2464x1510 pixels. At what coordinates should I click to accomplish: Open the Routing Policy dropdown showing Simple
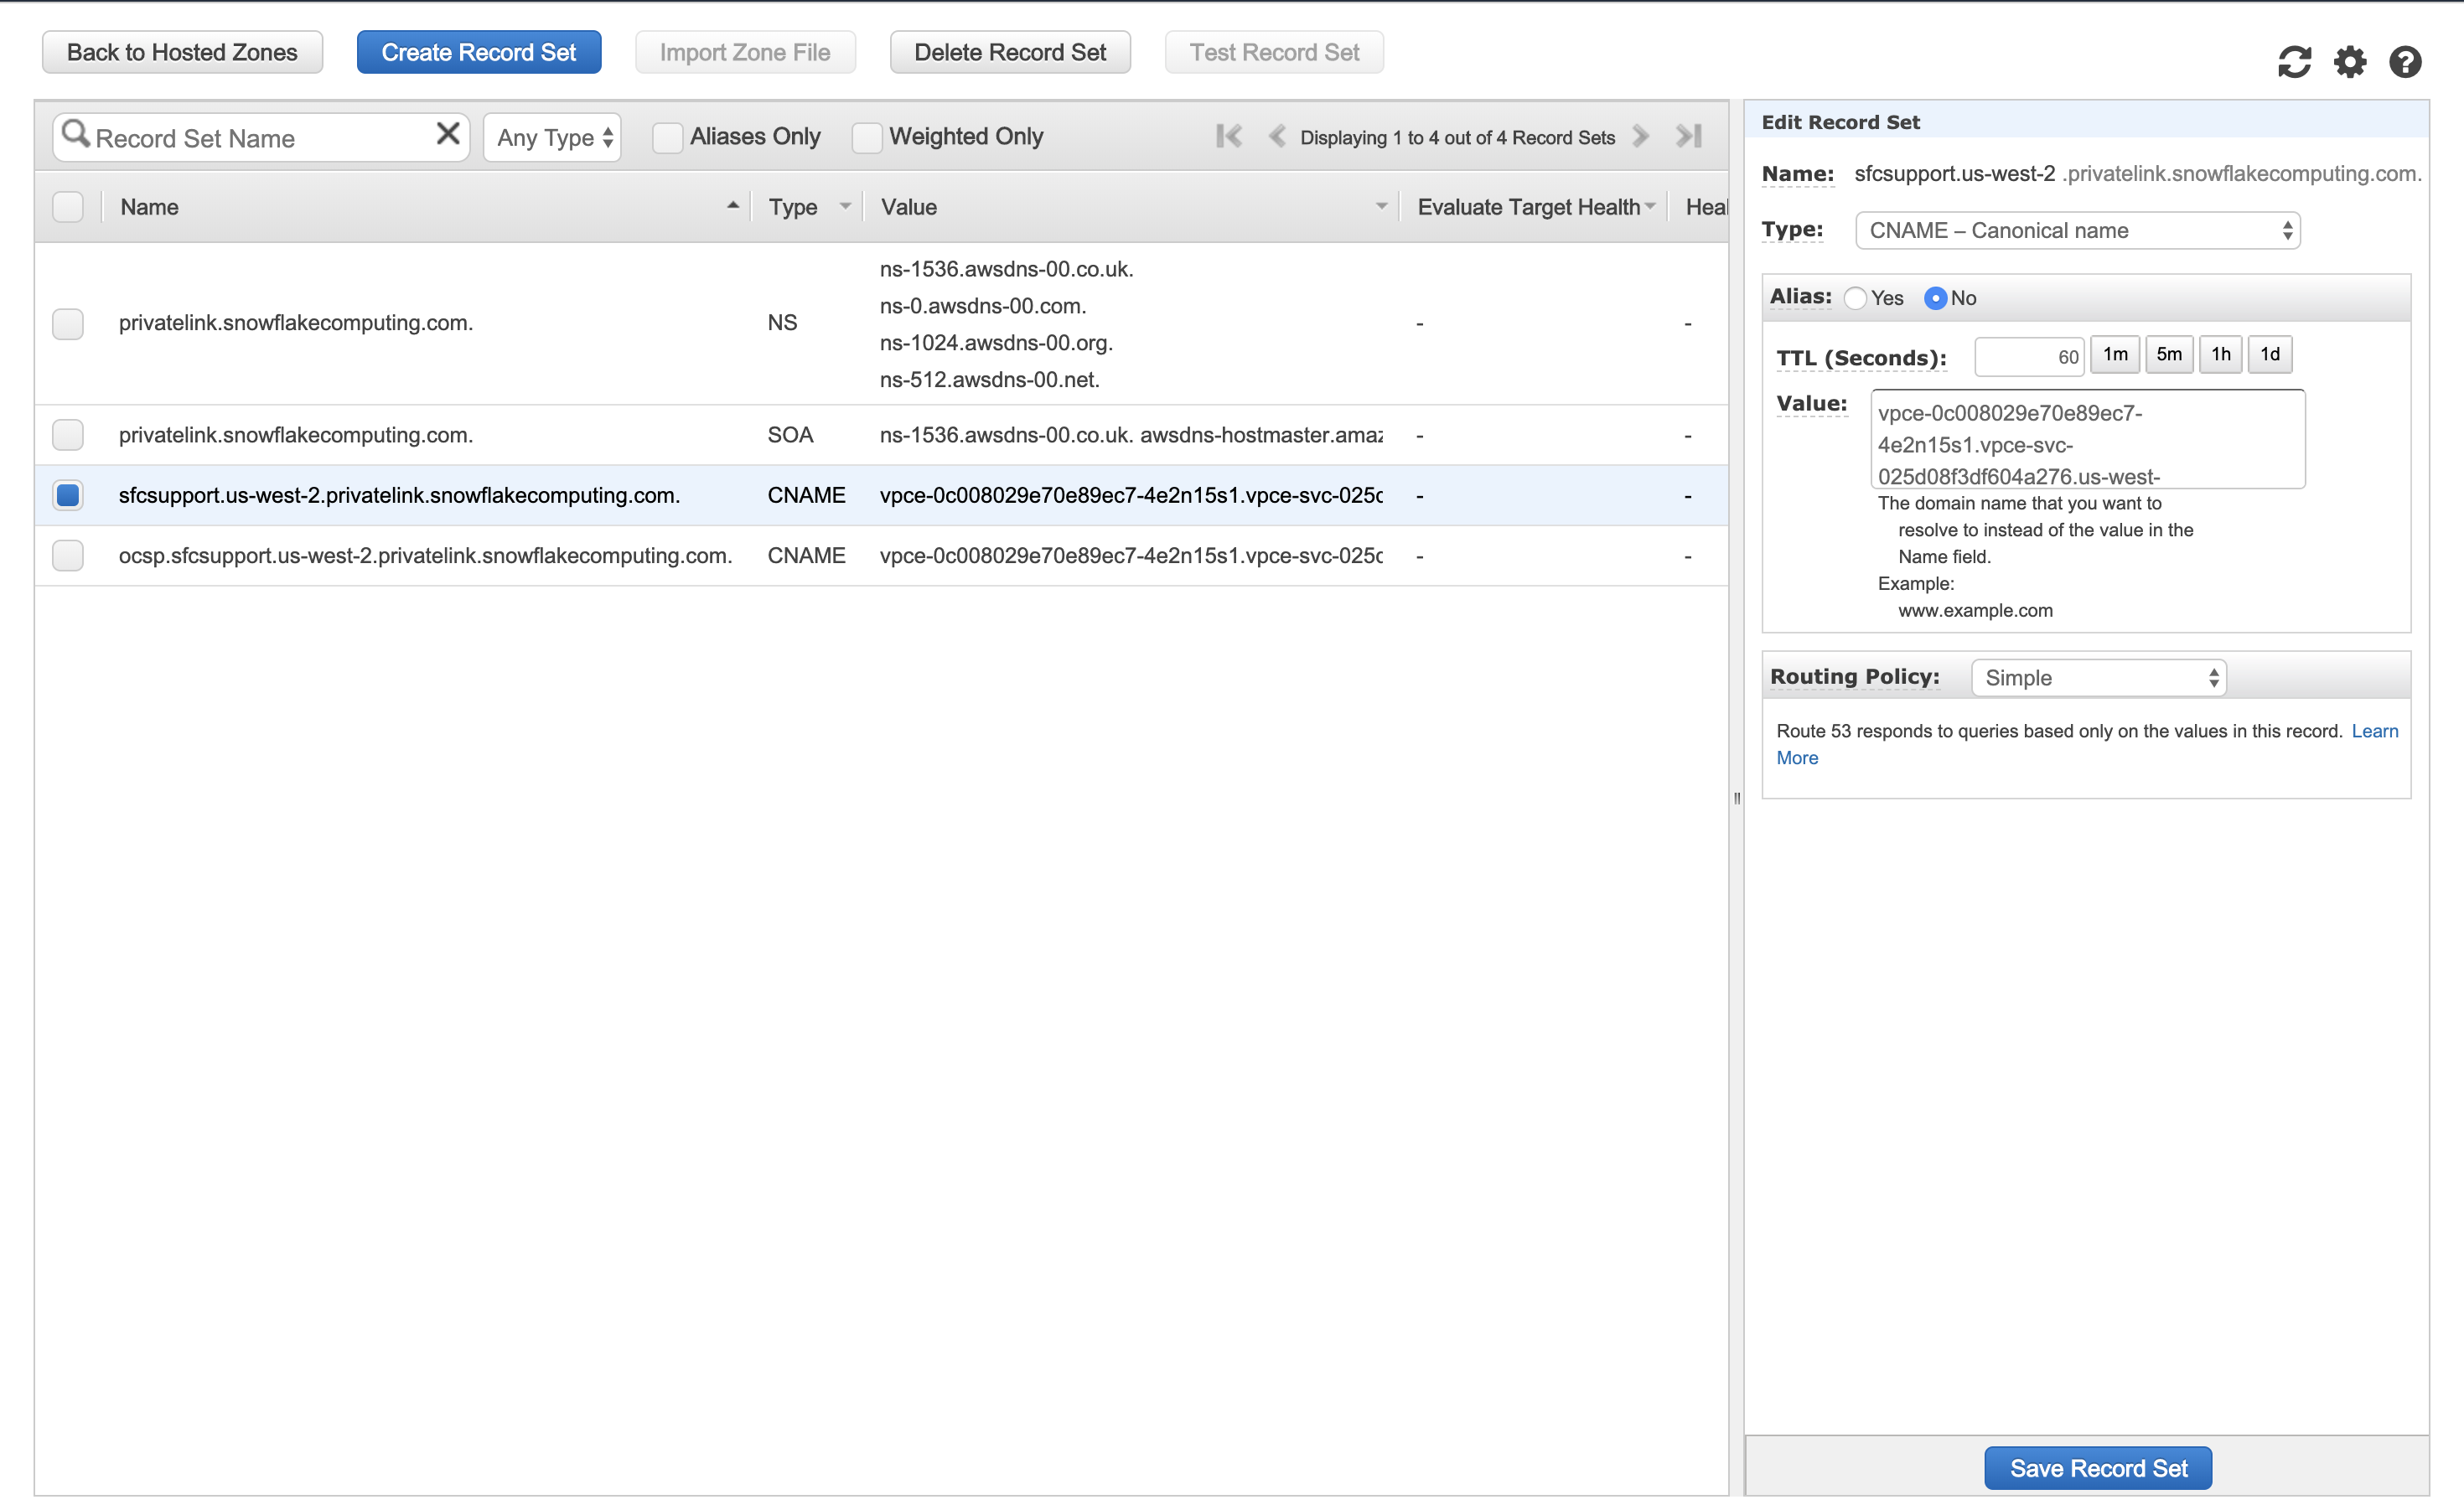tap(2097, 677)
